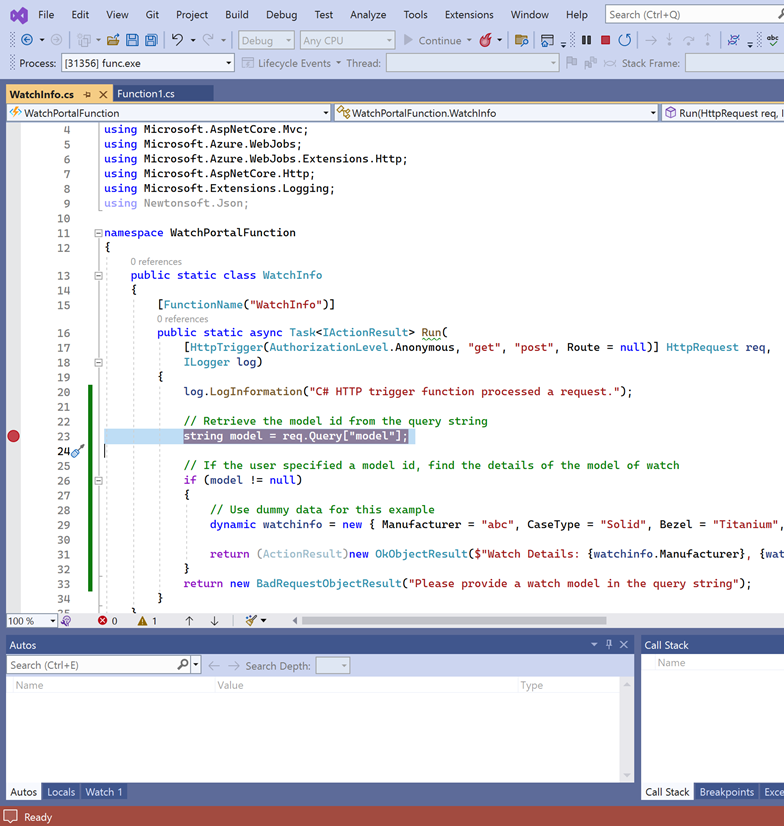The width and height of the screenshot is (784, 826).
Task: Click the spell checker abc icon
Action: pos(773,40)
